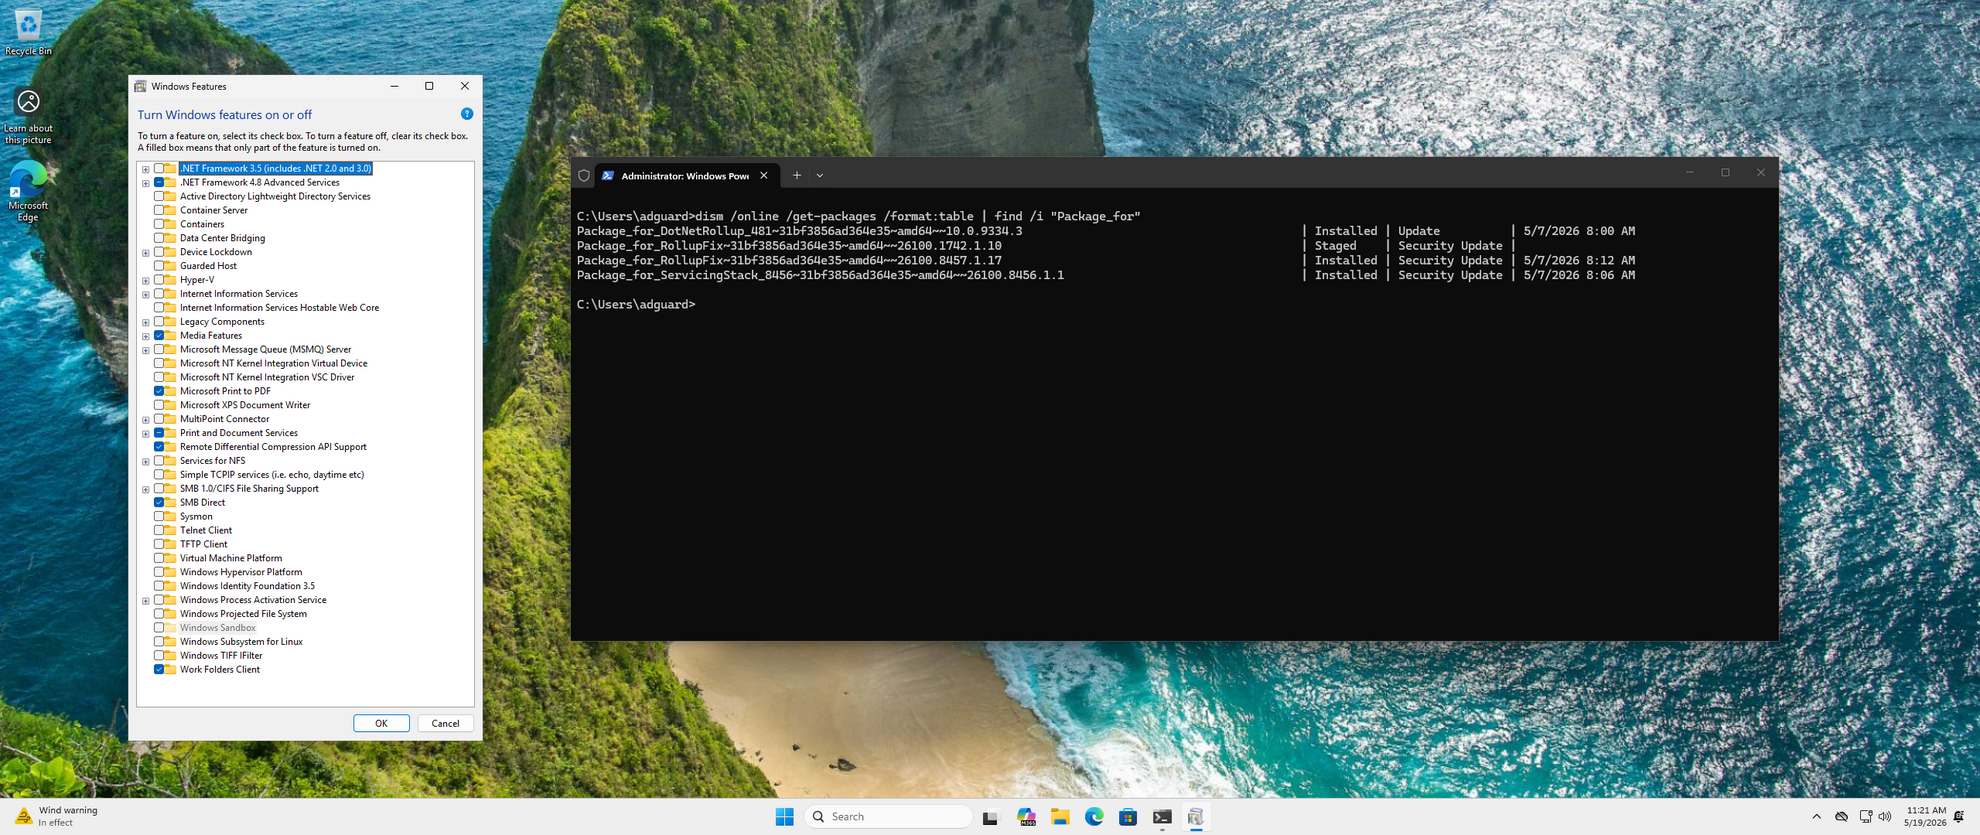Confirm Windows Features with OK

[x=381, y=723]
